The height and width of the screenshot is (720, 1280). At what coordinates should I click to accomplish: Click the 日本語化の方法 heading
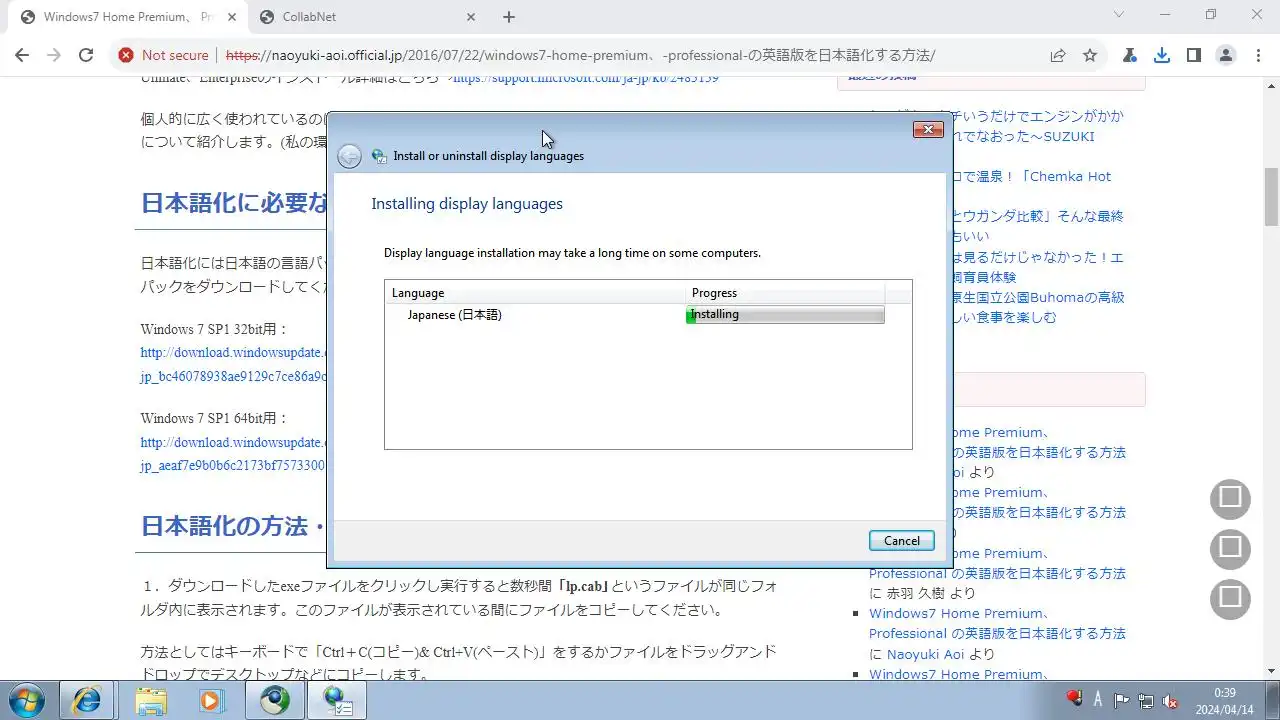click(x=232, y=526)
